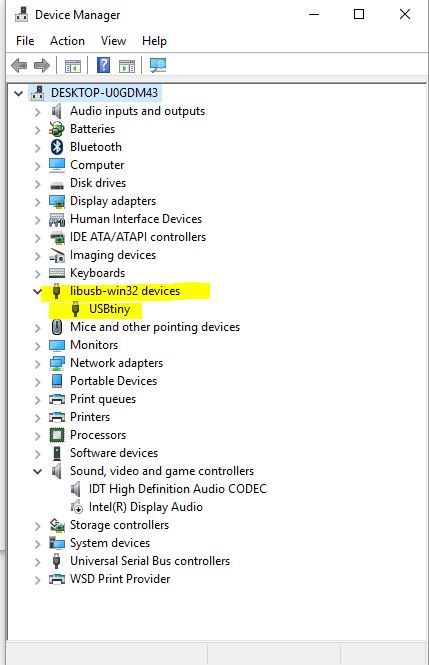Click the Scan for hardware changes icon
The width and height of the screenshot is (429, 665).
pos(158,65)
